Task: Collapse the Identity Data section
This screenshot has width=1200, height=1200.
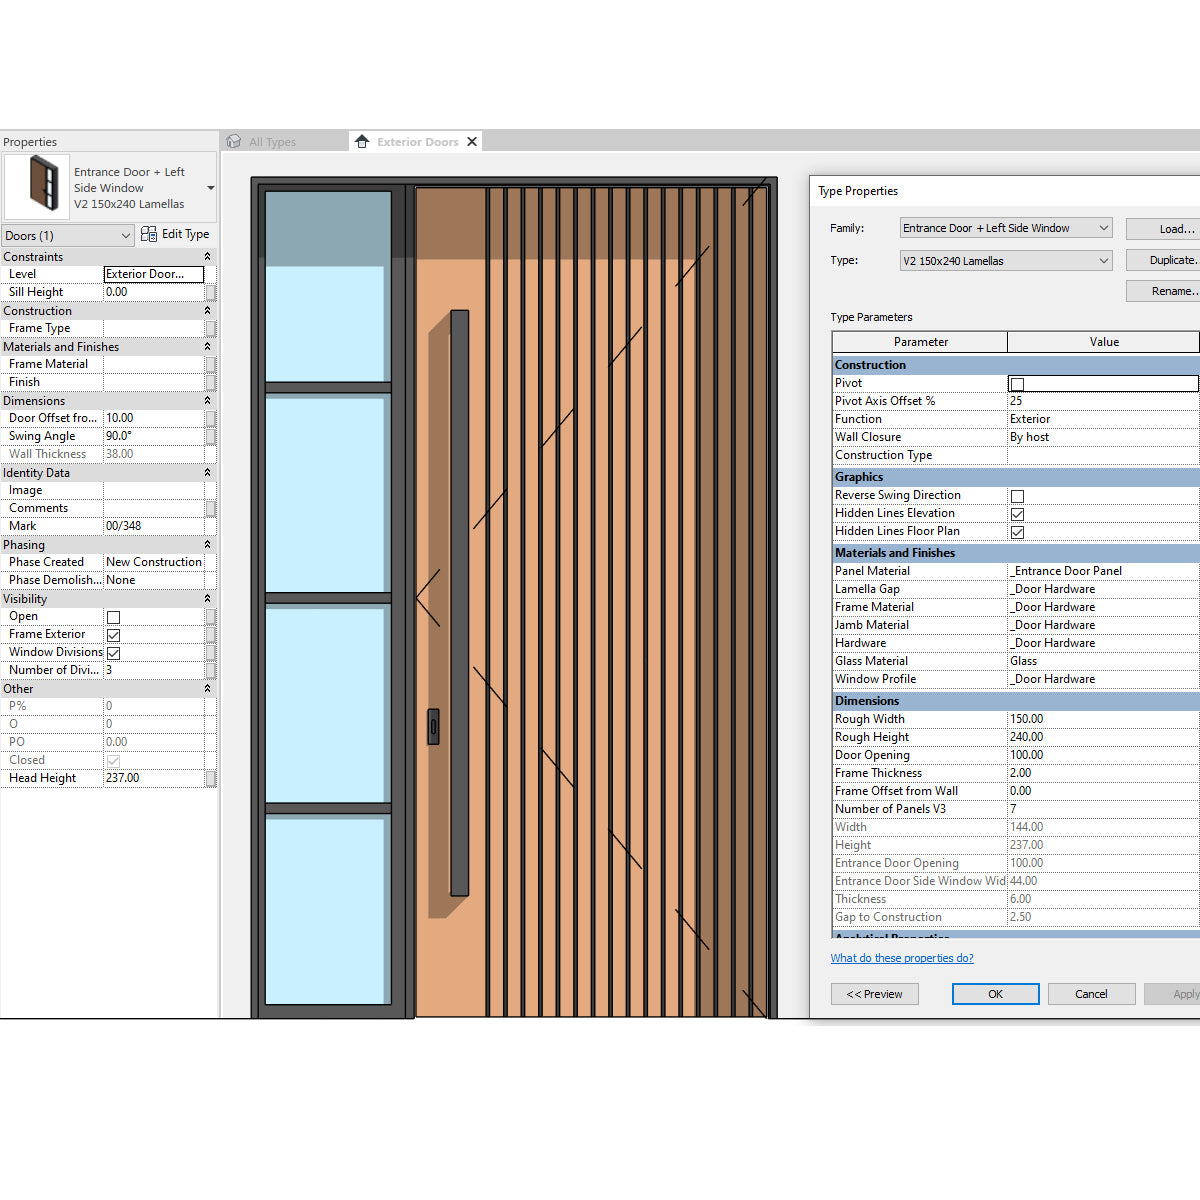Action: coord(207,473)
